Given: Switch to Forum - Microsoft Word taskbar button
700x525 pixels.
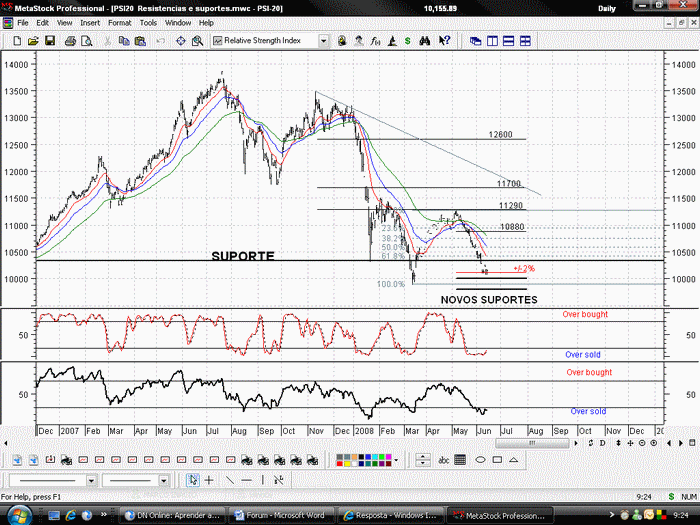Looking at the screenshot, I should pyautogui.click(x=281, y=515).
